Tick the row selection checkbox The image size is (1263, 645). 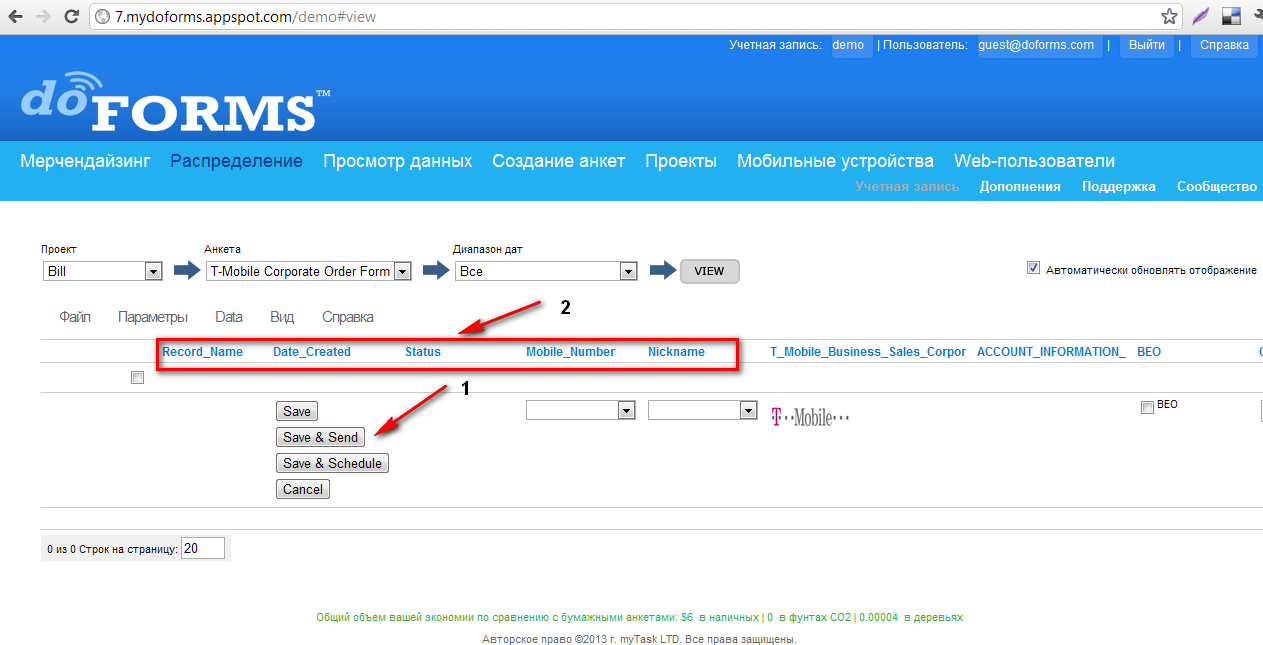pyautogui.click(x=137, y=378)
